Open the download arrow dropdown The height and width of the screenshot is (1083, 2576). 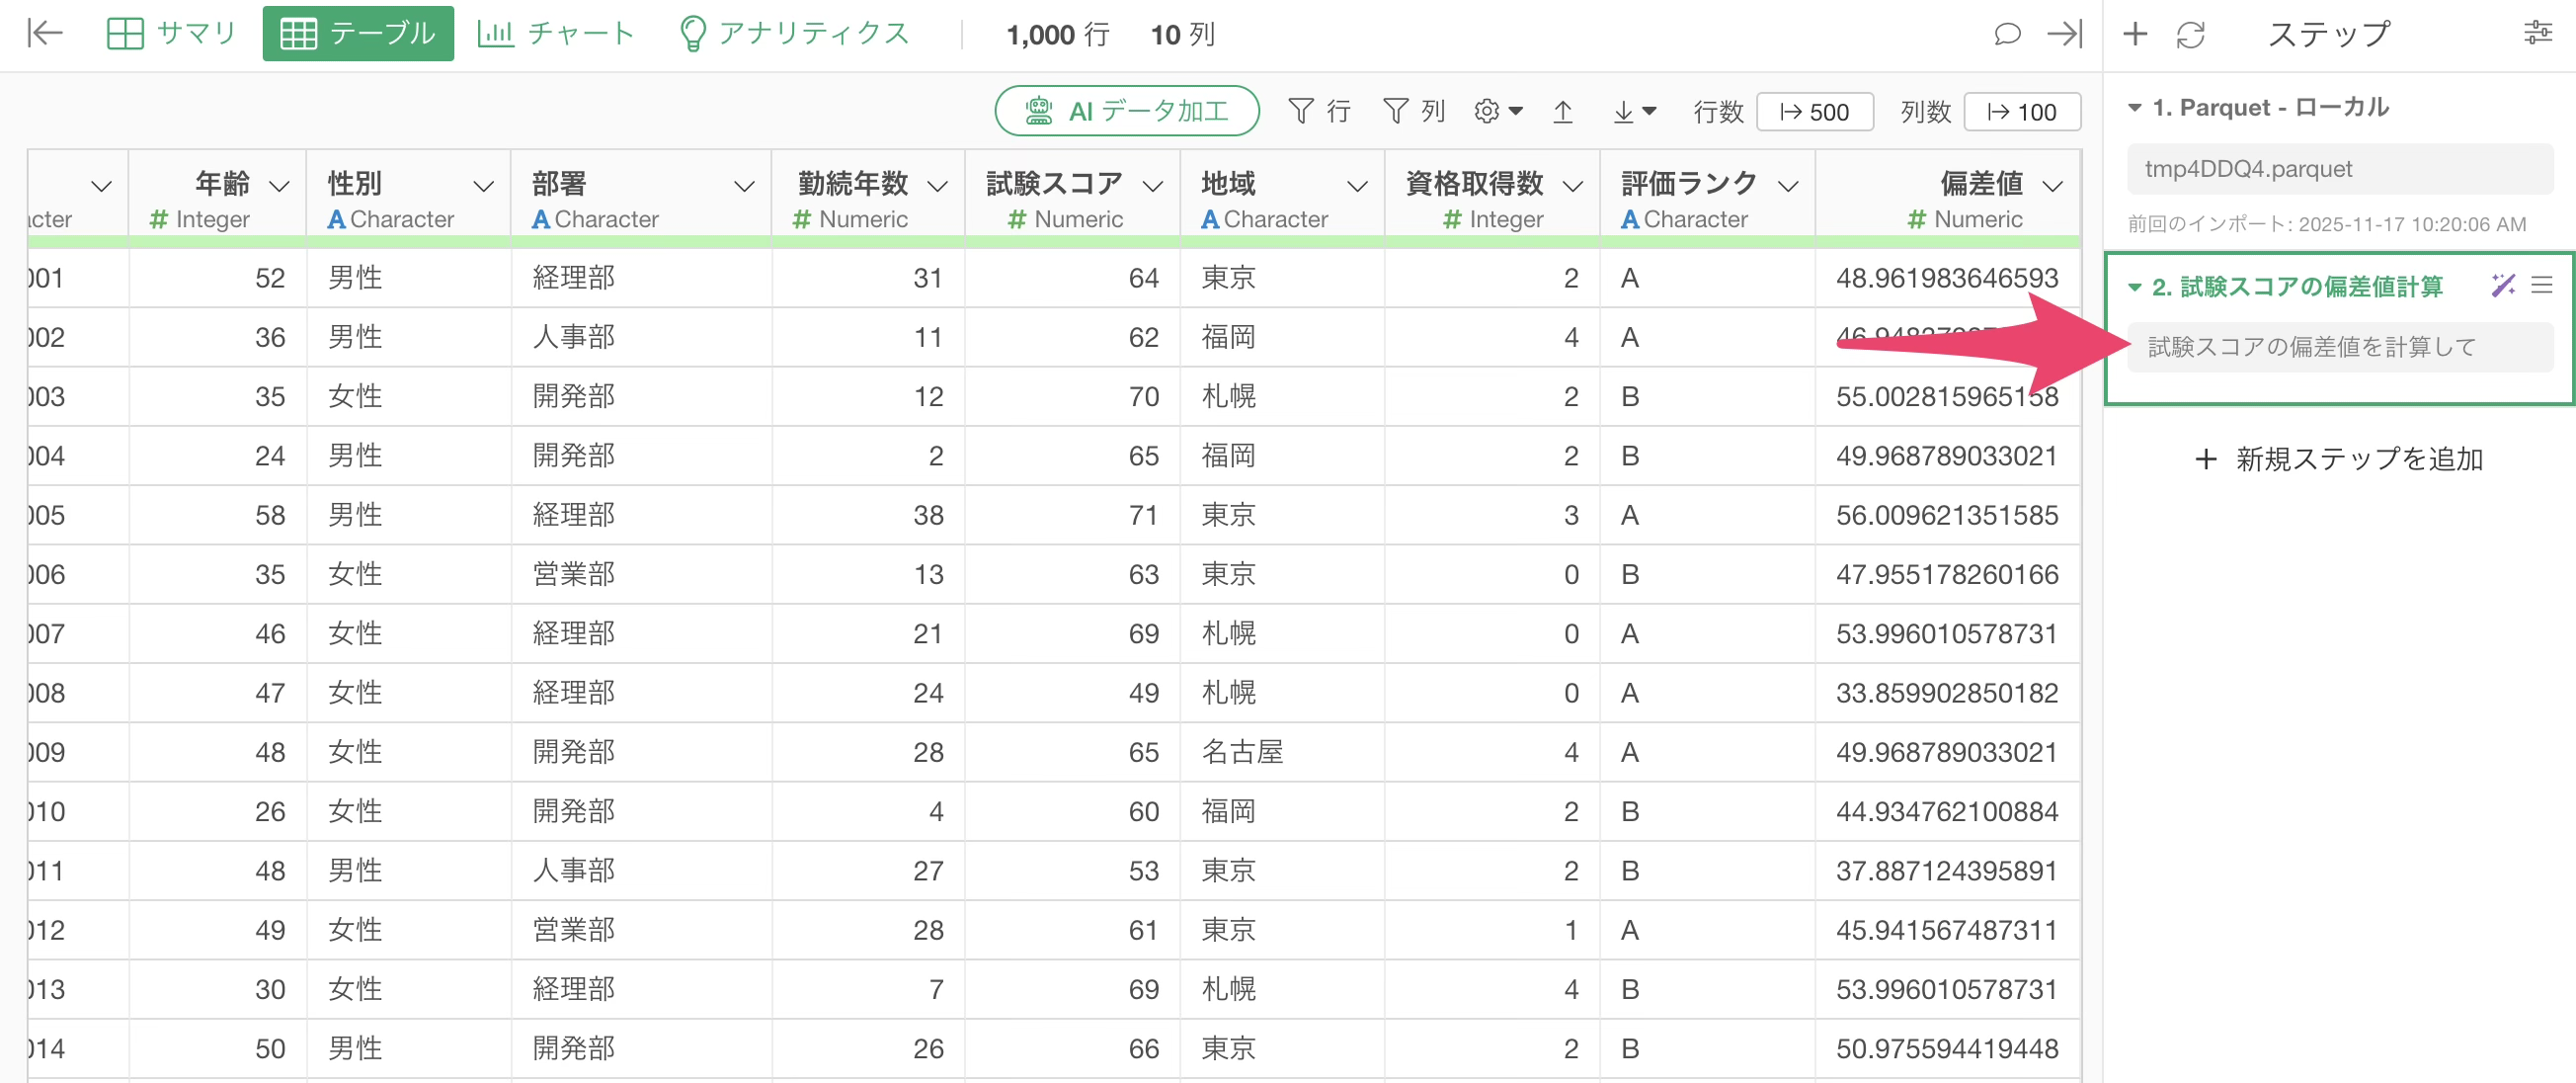1634,112
